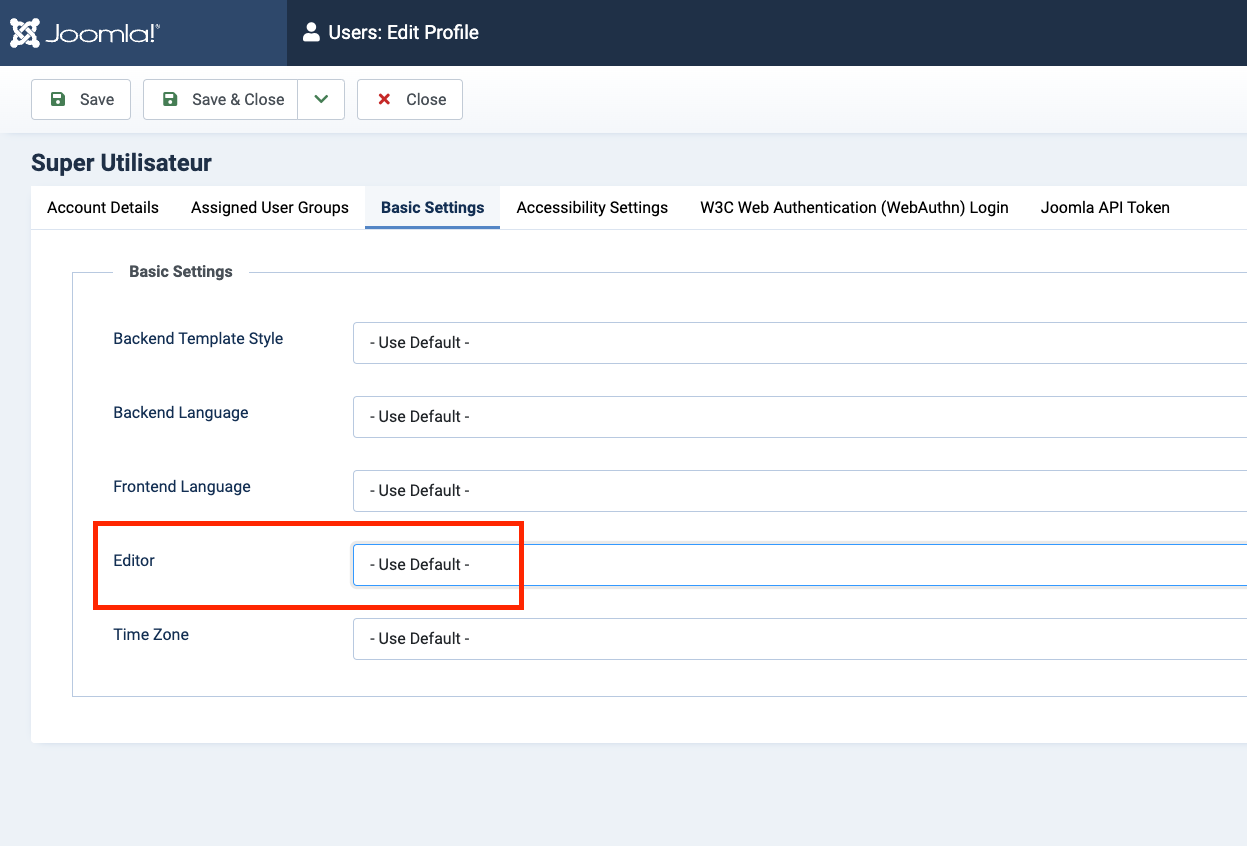
Task: Click the user icon beside Edit Profile
Action: (x=311, y=33)
